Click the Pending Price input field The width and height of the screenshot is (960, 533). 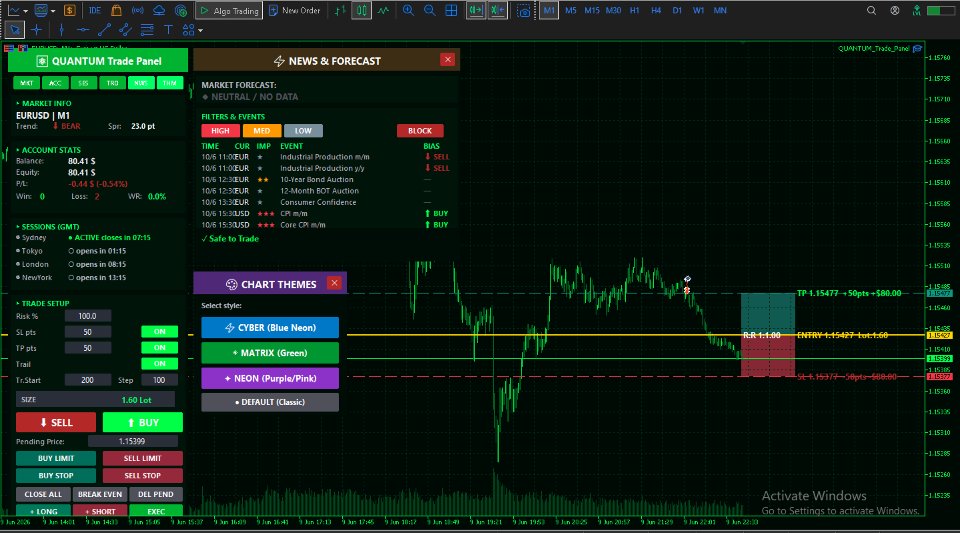point(132,441)
